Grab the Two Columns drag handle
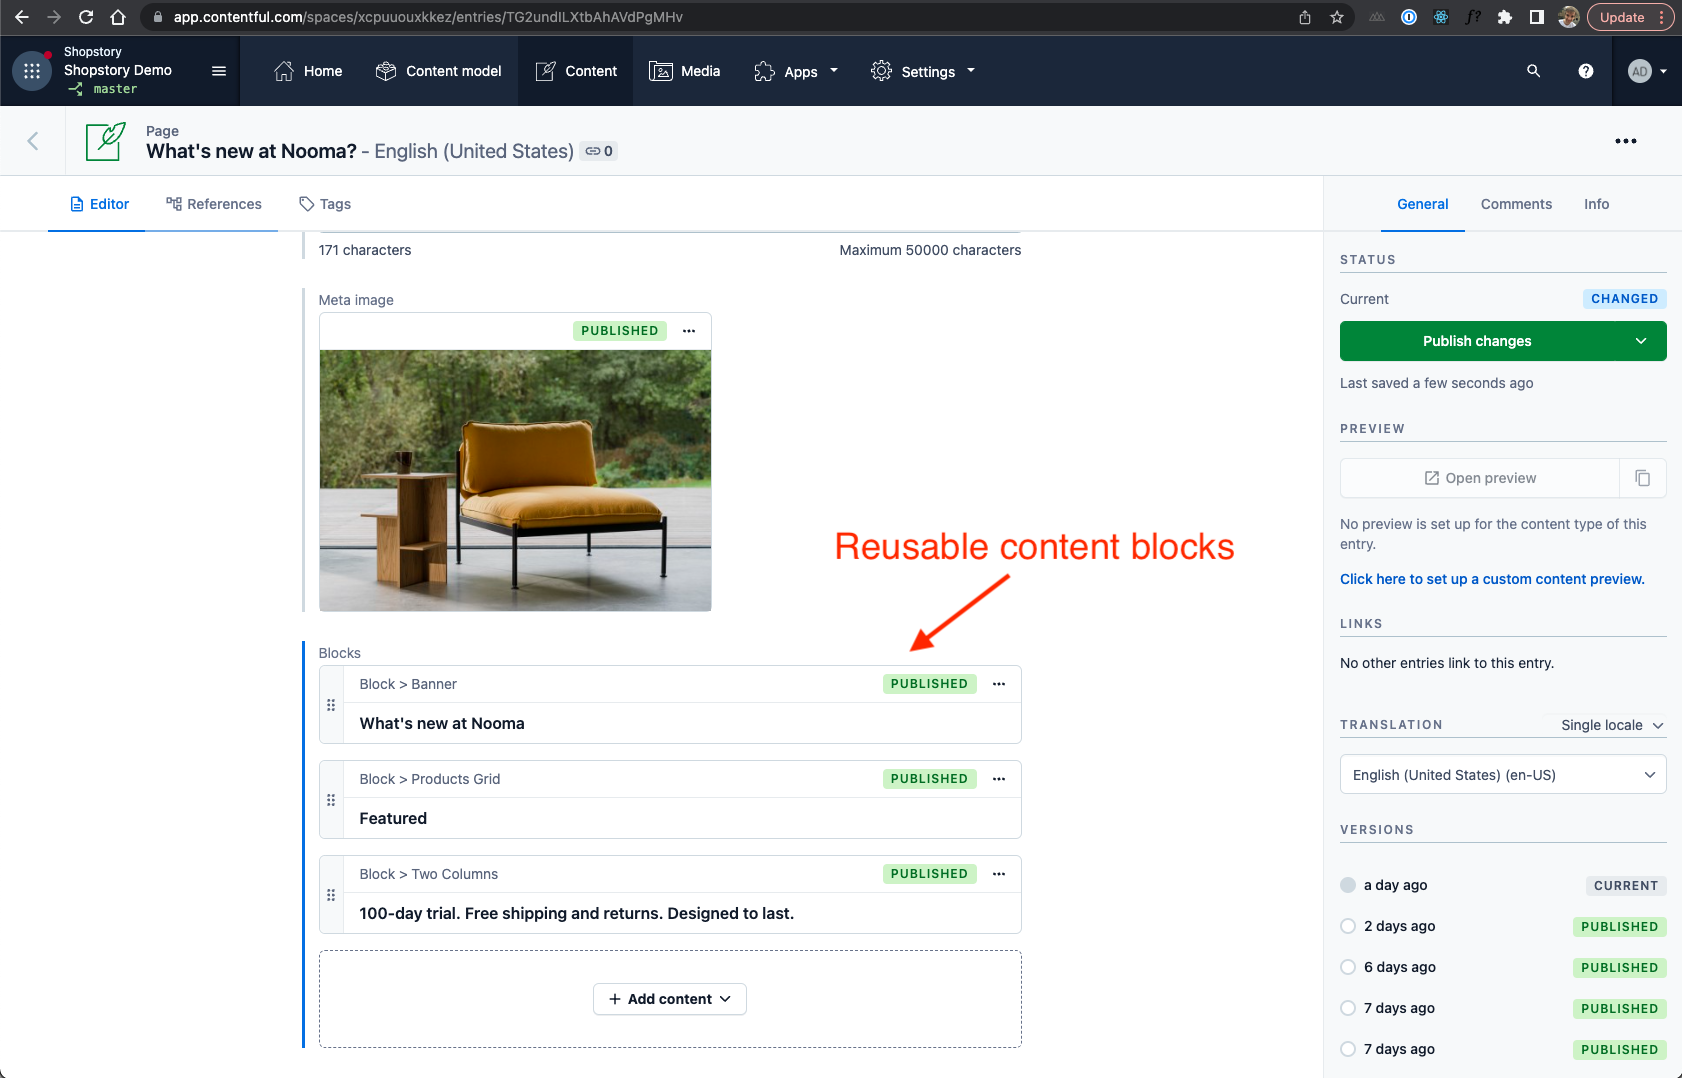The height and width of the screenshot is (1078, 1682). (x=331, y=895)
